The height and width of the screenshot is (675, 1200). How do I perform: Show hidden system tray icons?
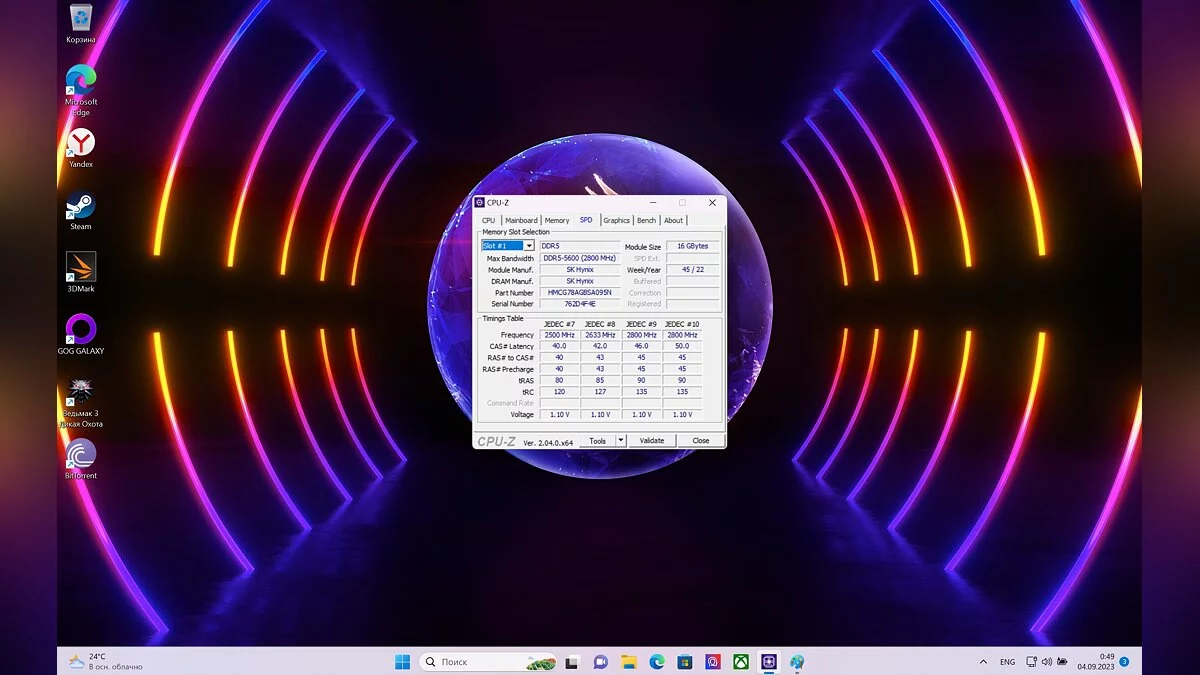click(984, 662)
